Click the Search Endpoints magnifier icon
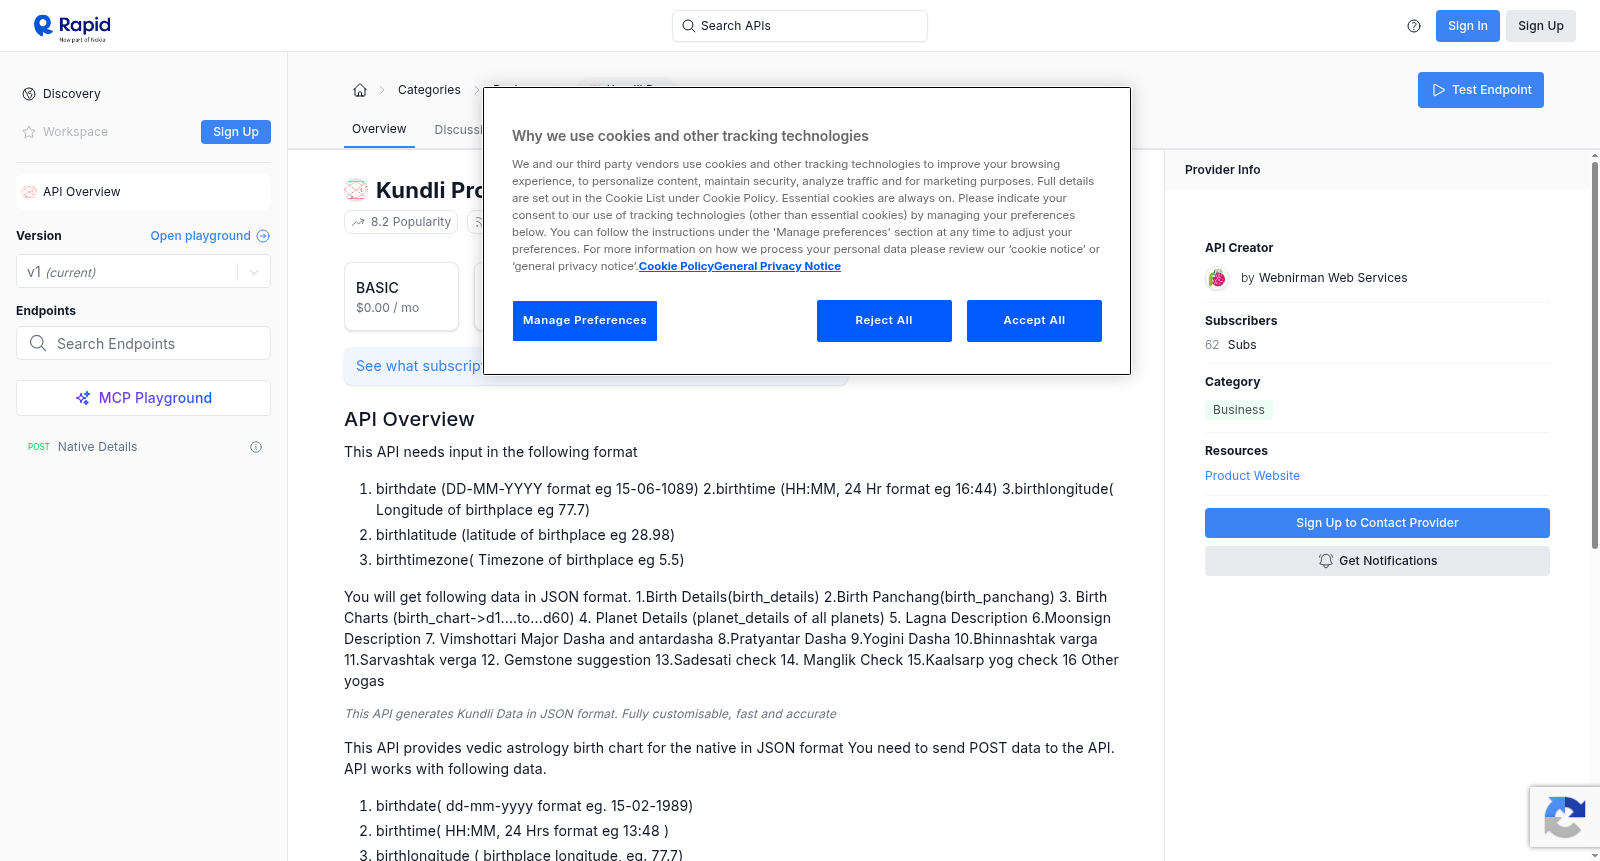The height and width of the screenshot is (861, 1600). click(x=38, y=343)
